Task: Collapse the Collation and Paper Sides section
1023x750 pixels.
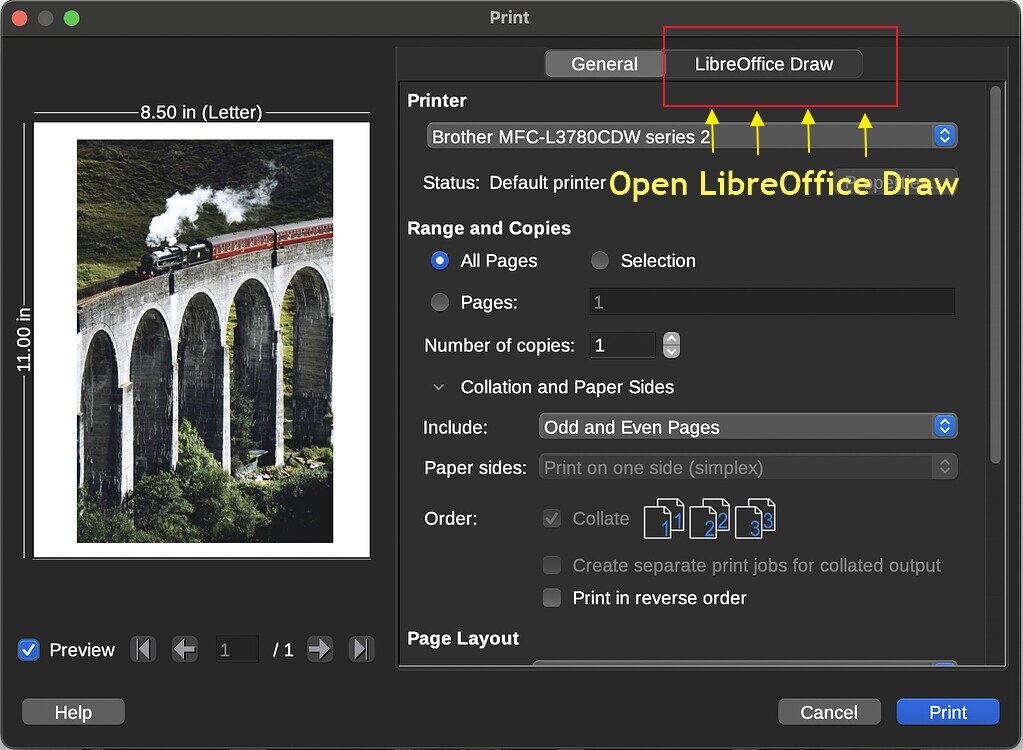Action: (438, 387)
